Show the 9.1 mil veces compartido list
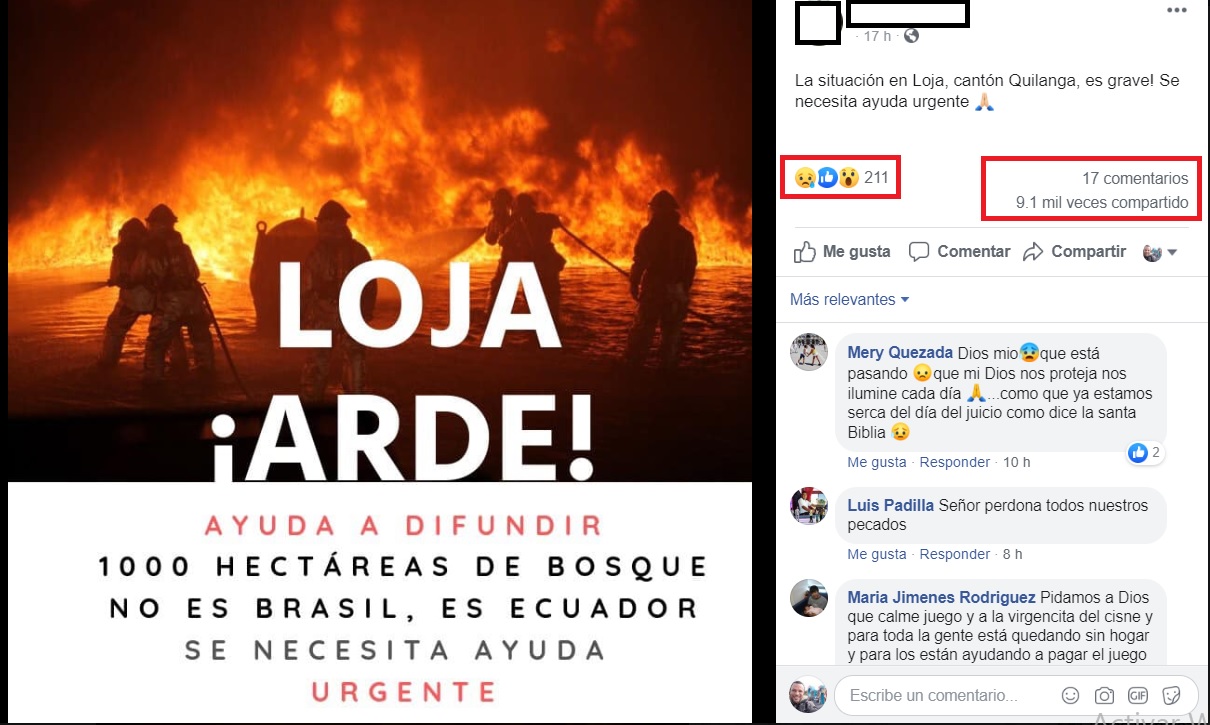 [x=1102, y=203]
